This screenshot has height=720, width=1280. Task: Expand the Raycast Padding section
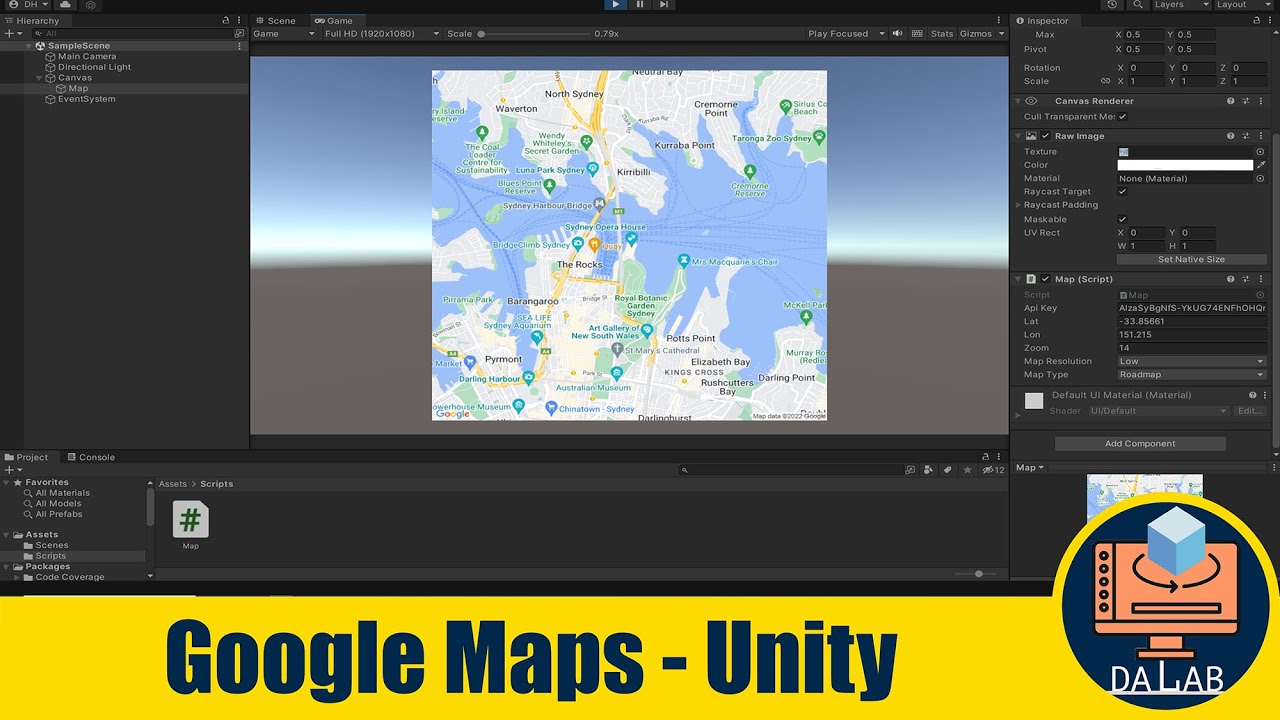click(1019, 205)
